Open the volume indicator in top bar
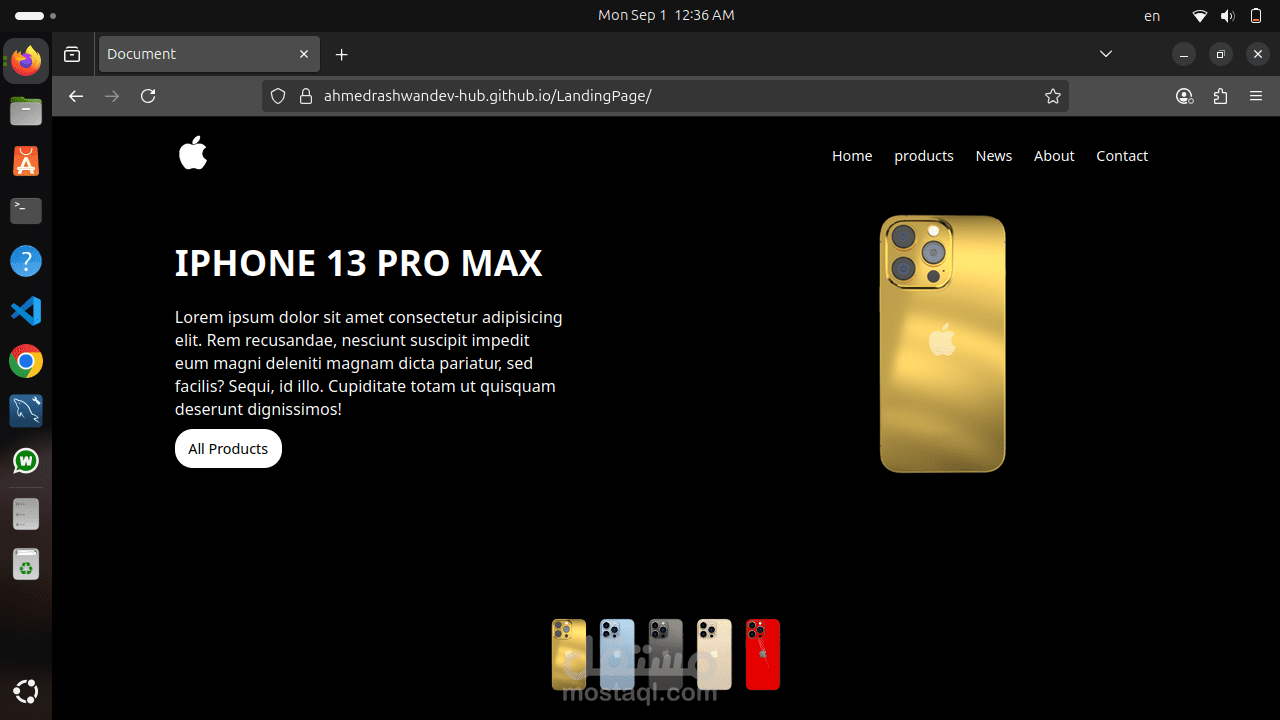This screenshot has width=1280, height=720. (1228, 16)
